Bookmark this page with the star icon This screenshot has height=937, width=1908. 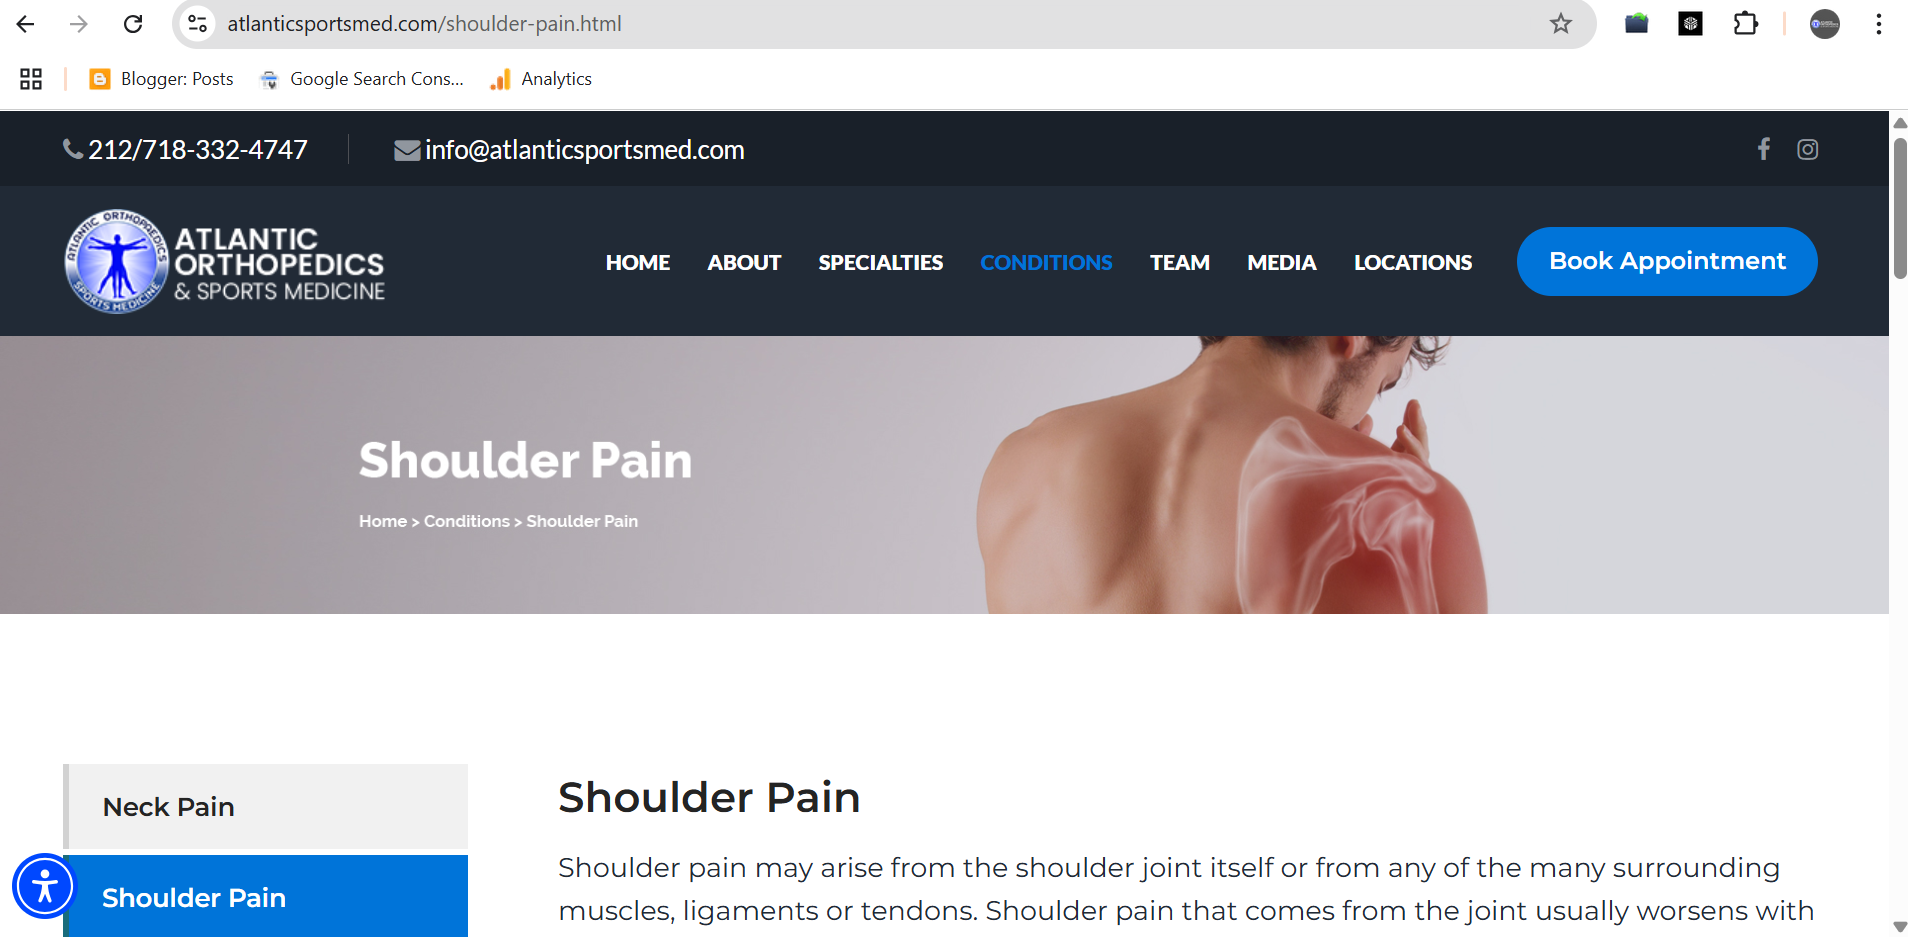[1561, 24]
